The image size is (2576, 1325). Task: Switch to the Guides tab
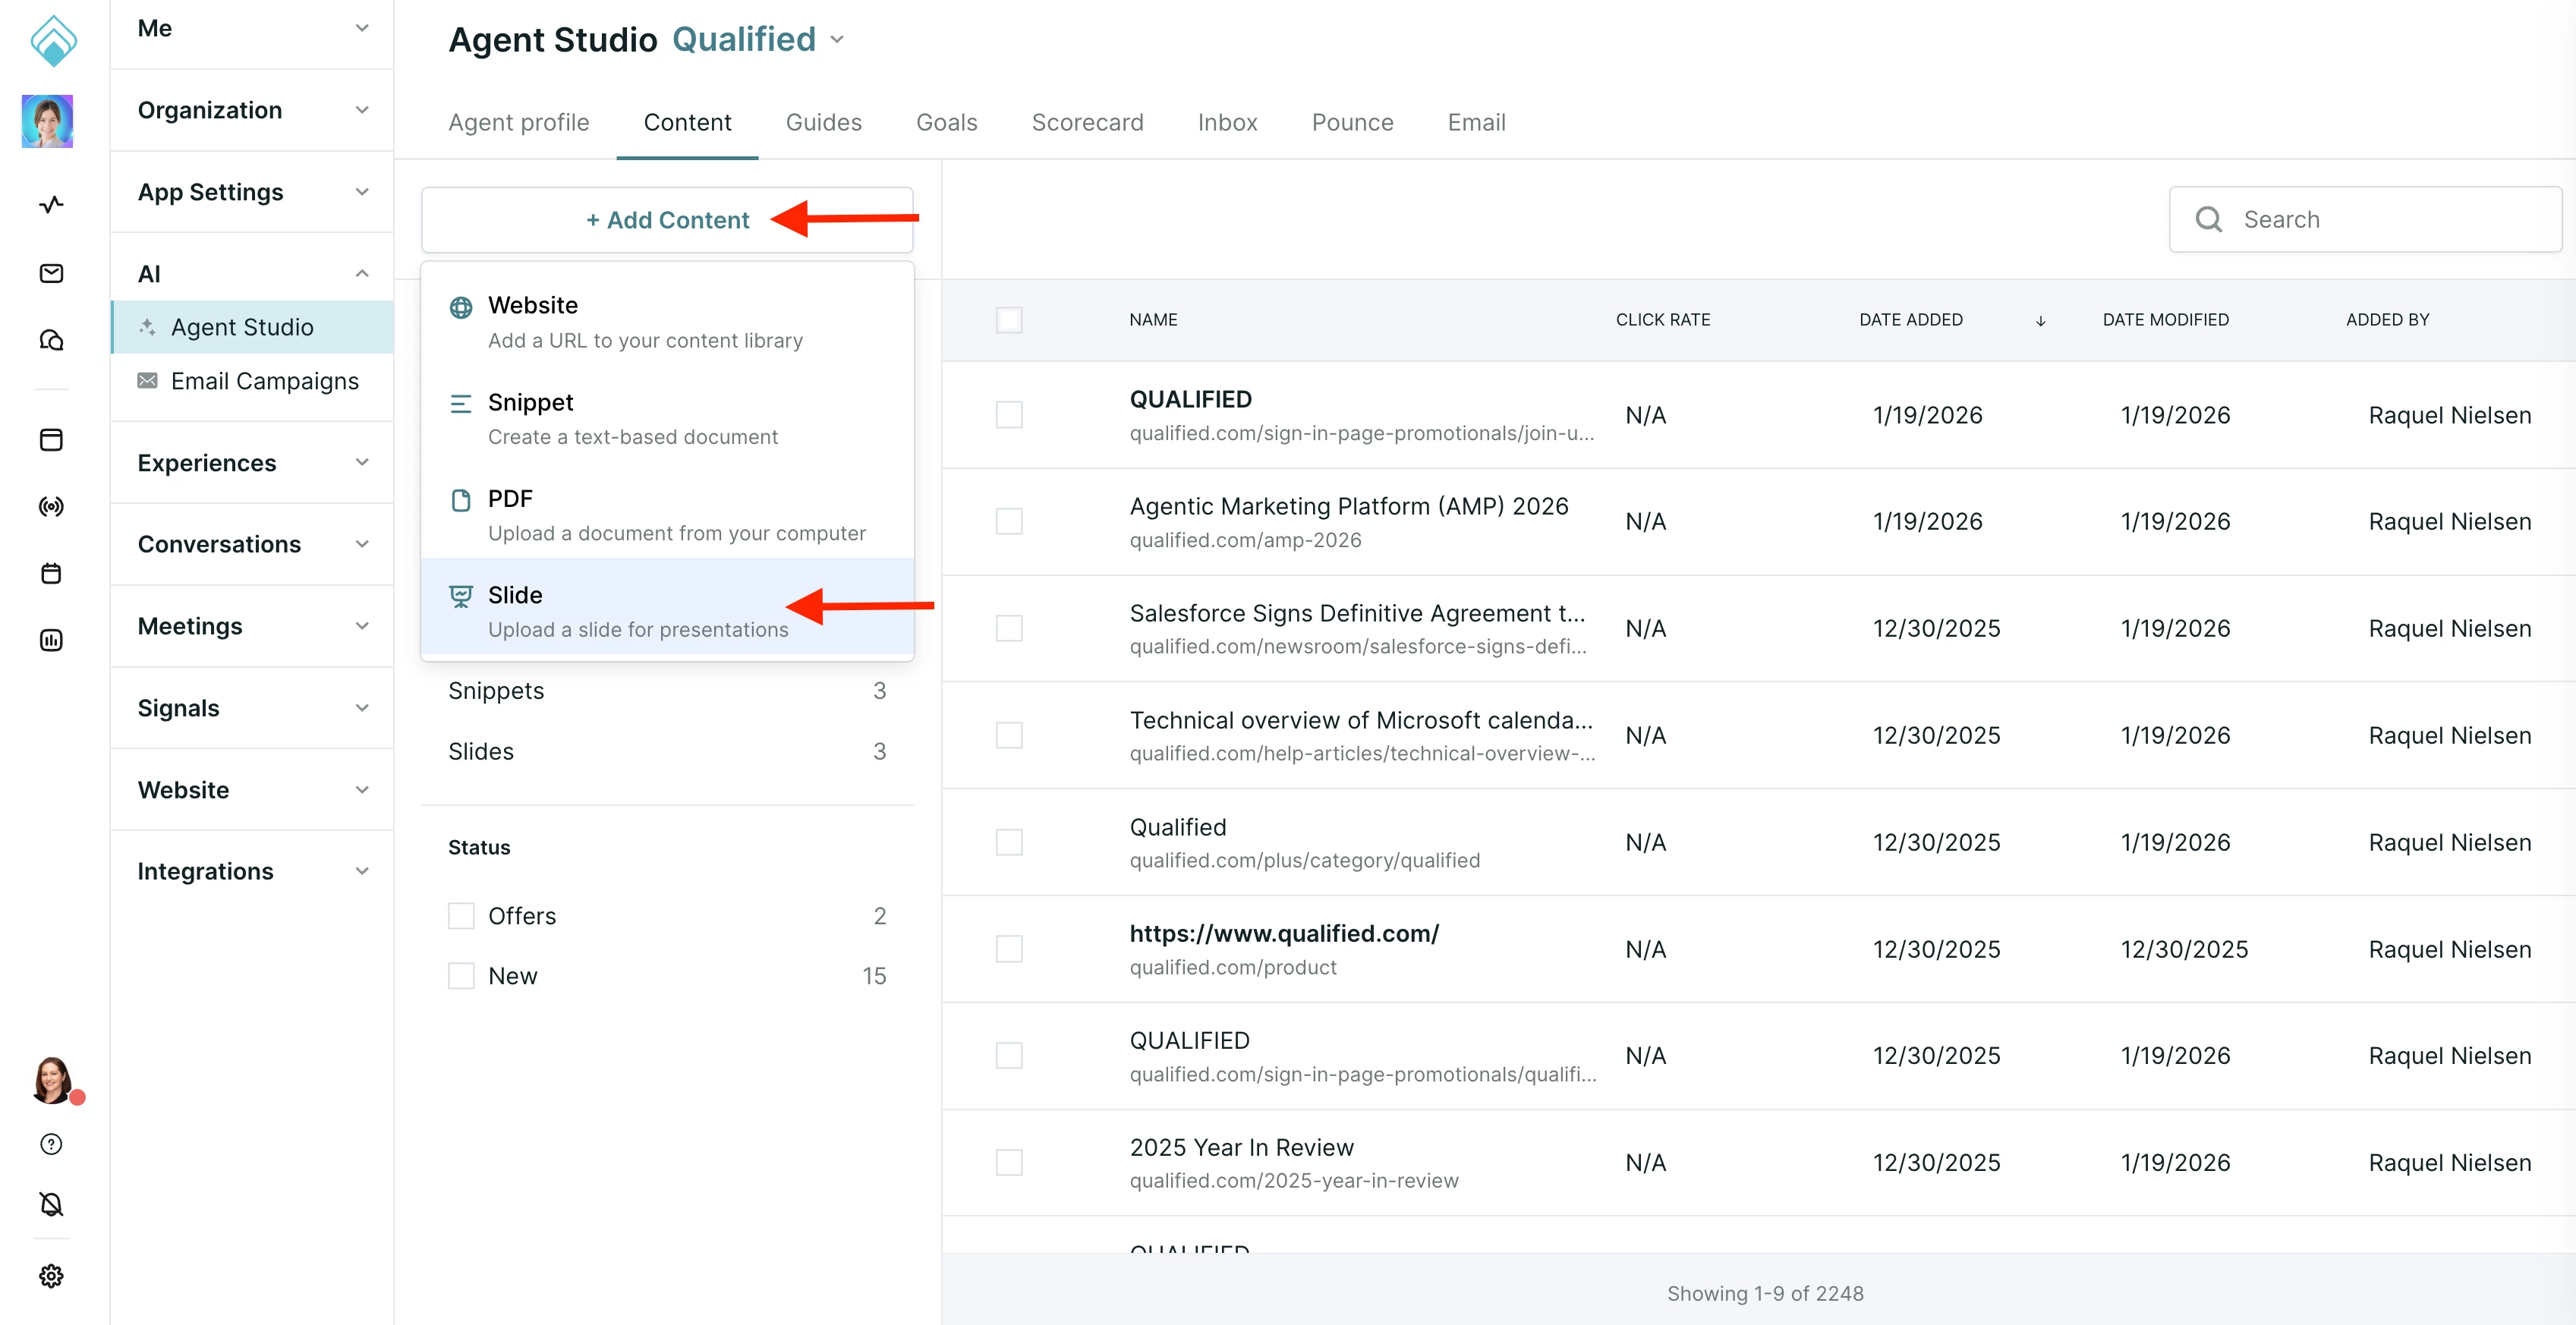pos(823,122)
